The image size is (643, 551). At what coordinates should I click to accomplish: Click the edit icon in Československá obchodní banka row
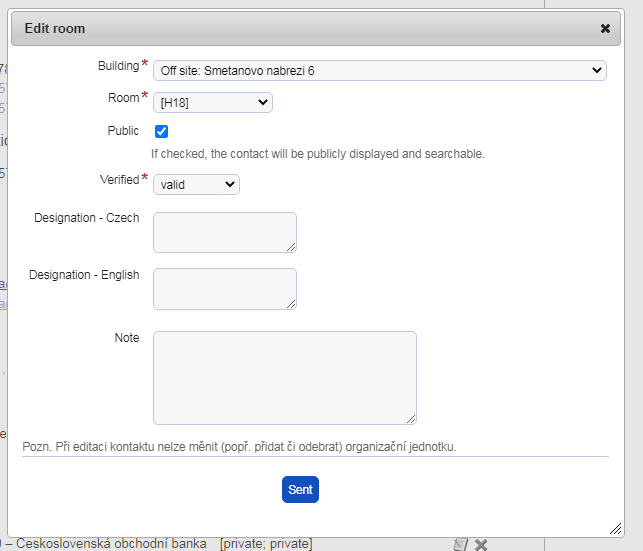point(461,544)
